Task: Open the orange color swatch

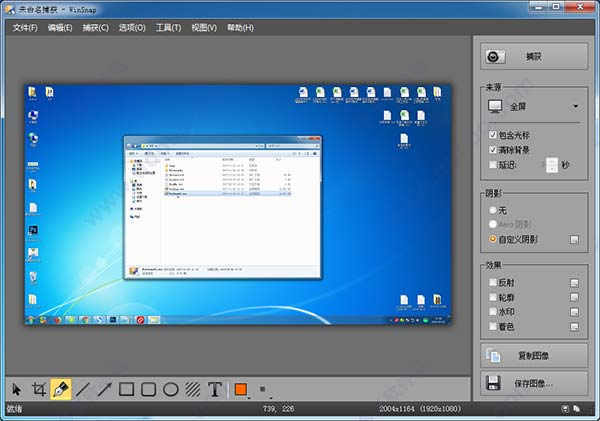Action: 241,390
